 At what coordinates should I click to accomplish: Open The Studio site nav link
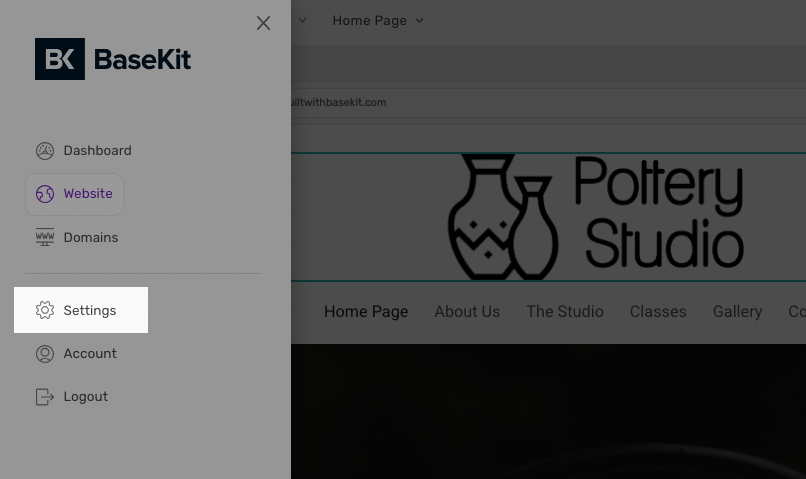(x=565, y=311)
